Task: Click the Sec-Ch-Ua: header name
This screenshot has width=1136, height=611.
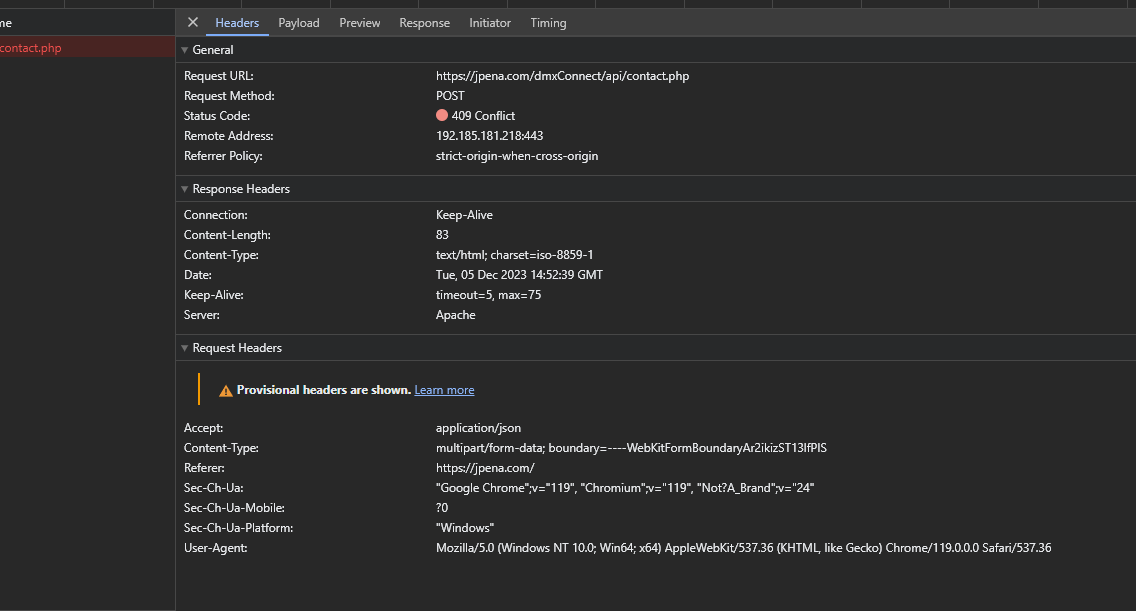Action: [213, 488]
